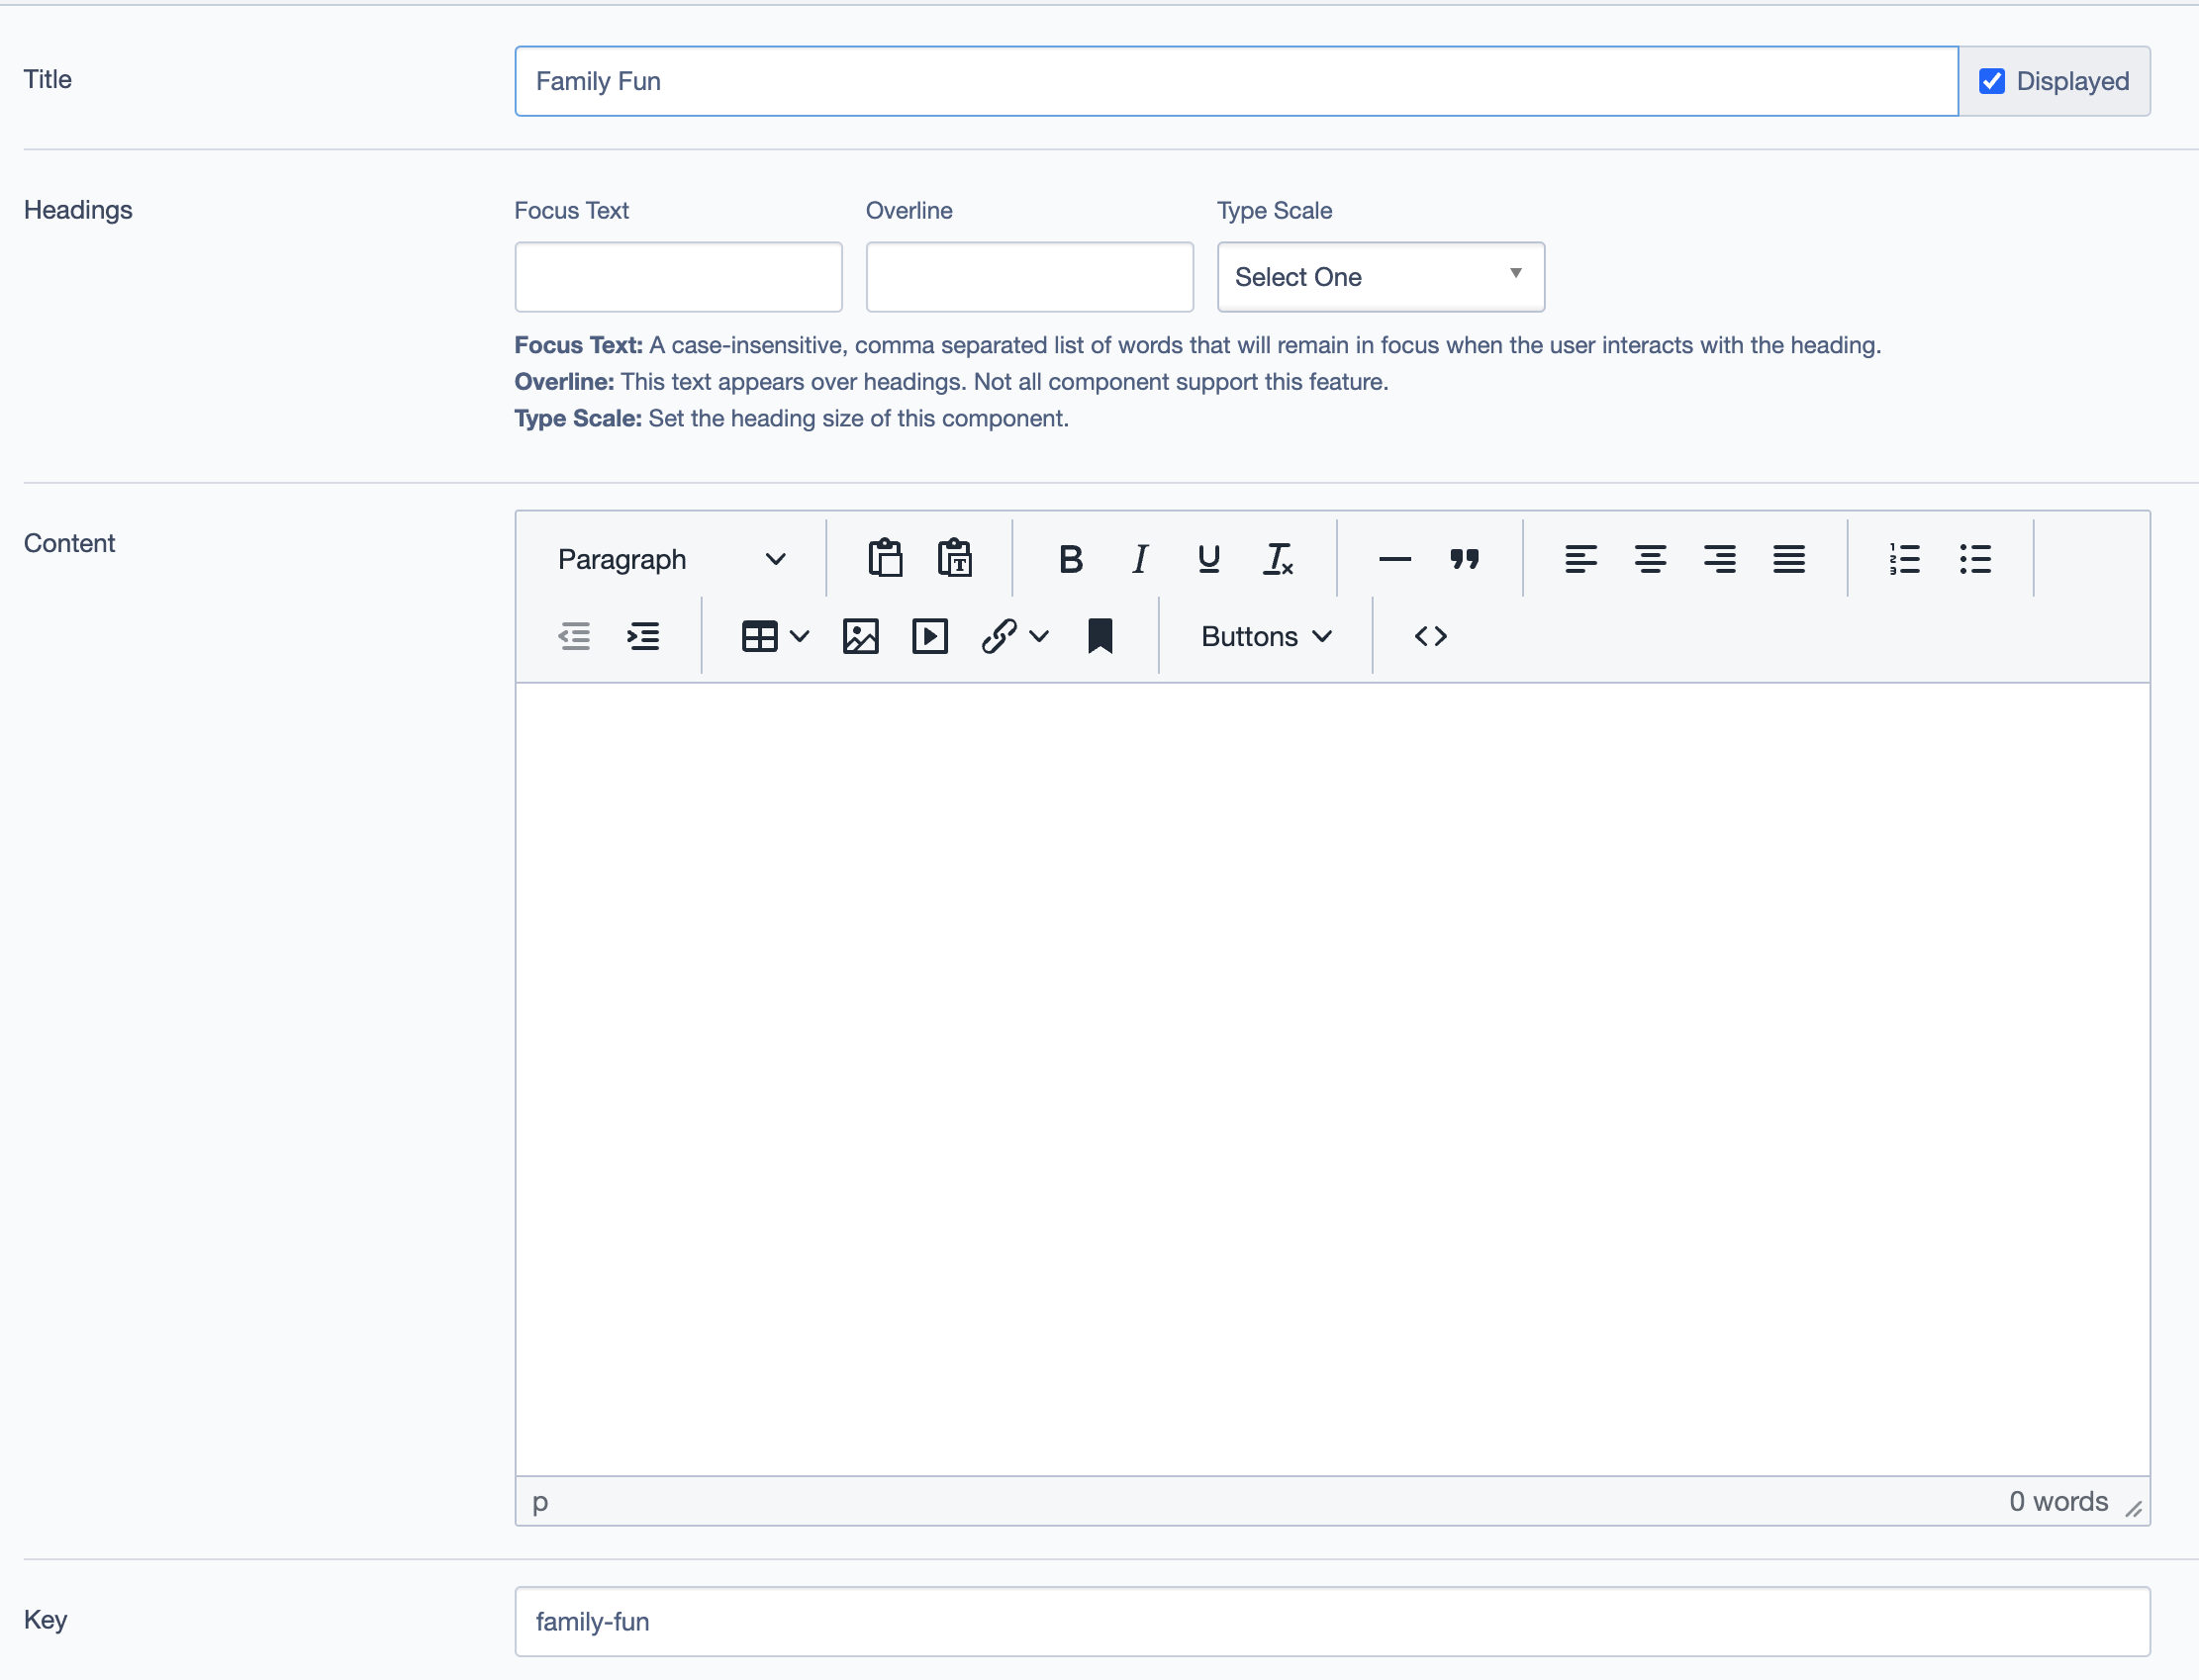2199x1680 pixels.
Task: Click the Bold formatting icon
Action: coord(1070,559)
